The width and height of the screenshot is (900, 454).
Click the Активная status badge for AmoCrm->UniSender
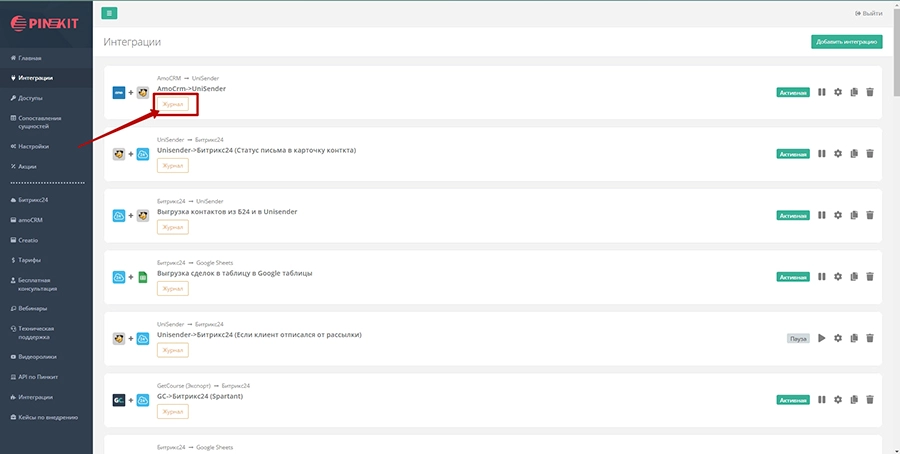point(792,92)
